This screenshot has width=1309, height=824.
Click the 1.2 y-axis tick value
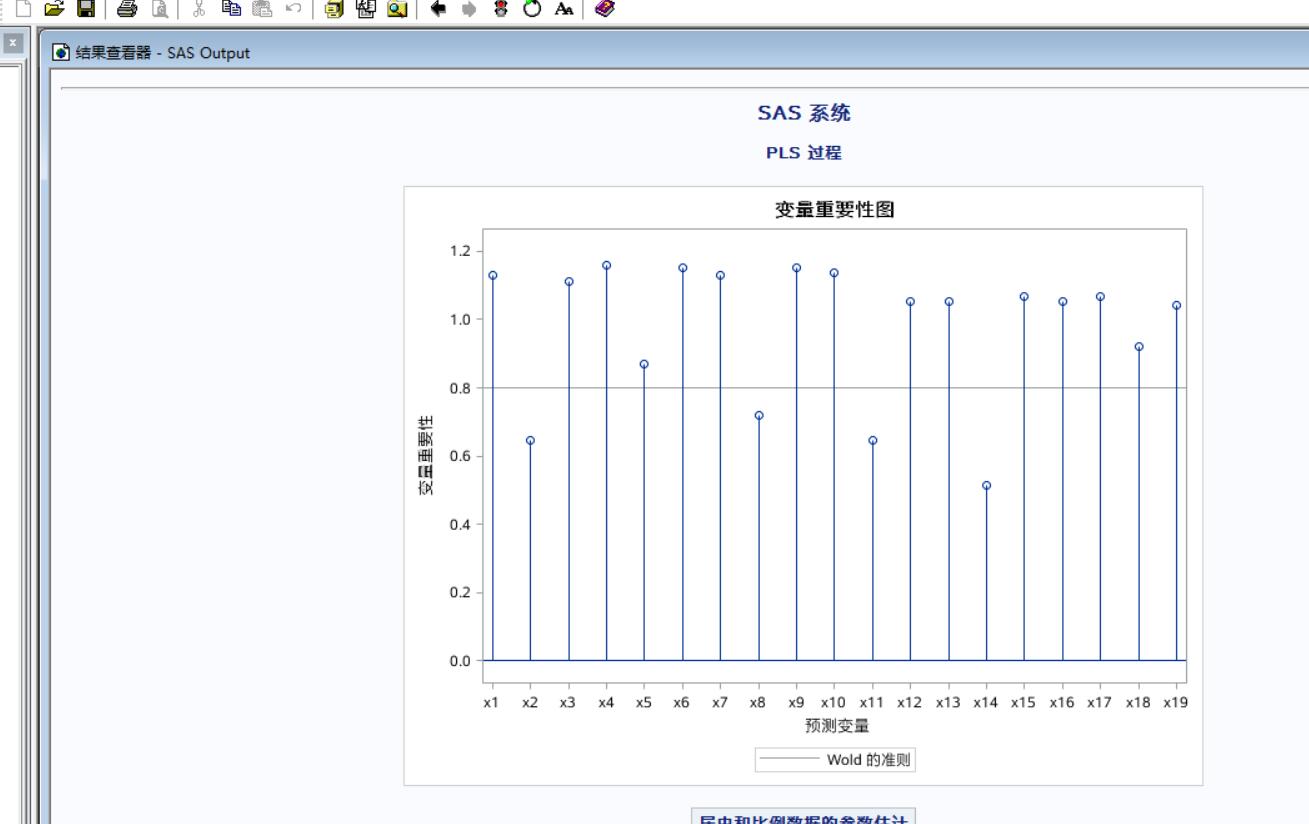tap(462, 251)
